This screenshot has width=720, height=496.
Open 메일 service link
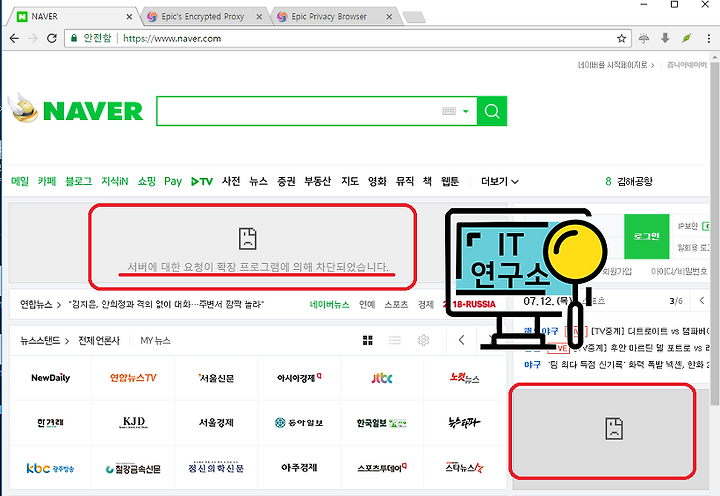[x=20, y=181]
